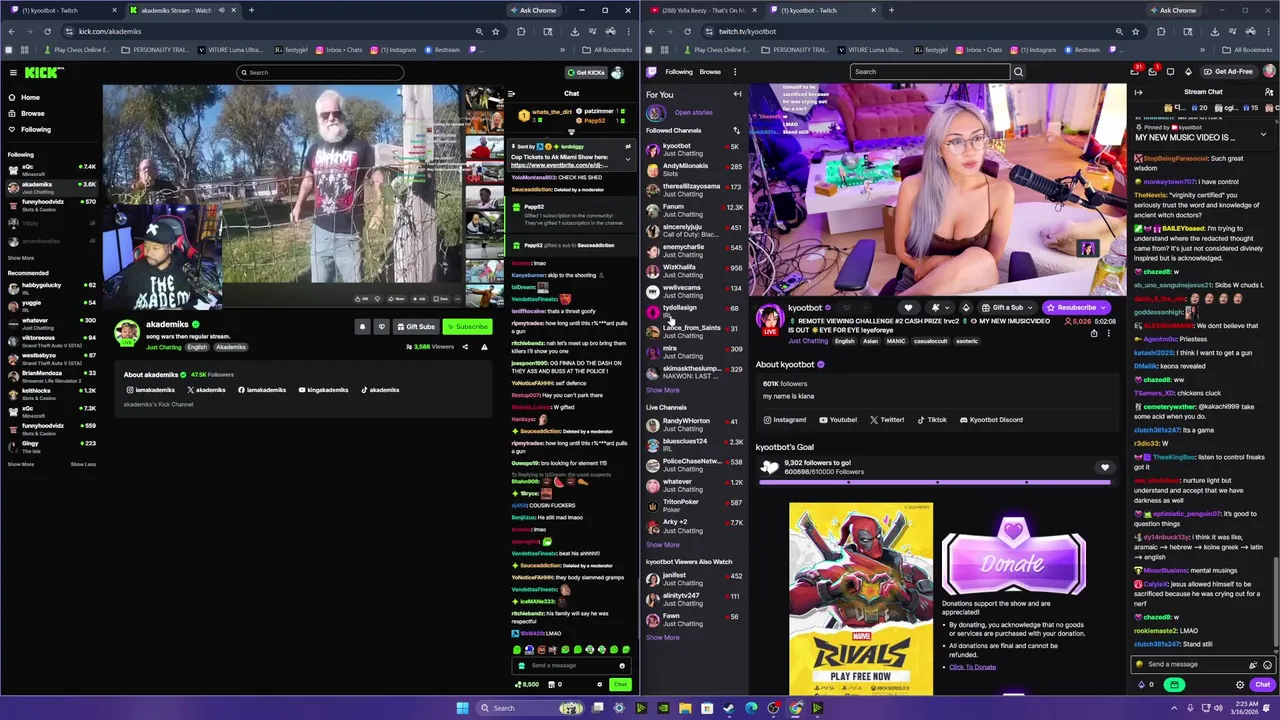
Task: Open Twitch notification bell dropdown
Action: pyautogui.click(x=938, y=308)
